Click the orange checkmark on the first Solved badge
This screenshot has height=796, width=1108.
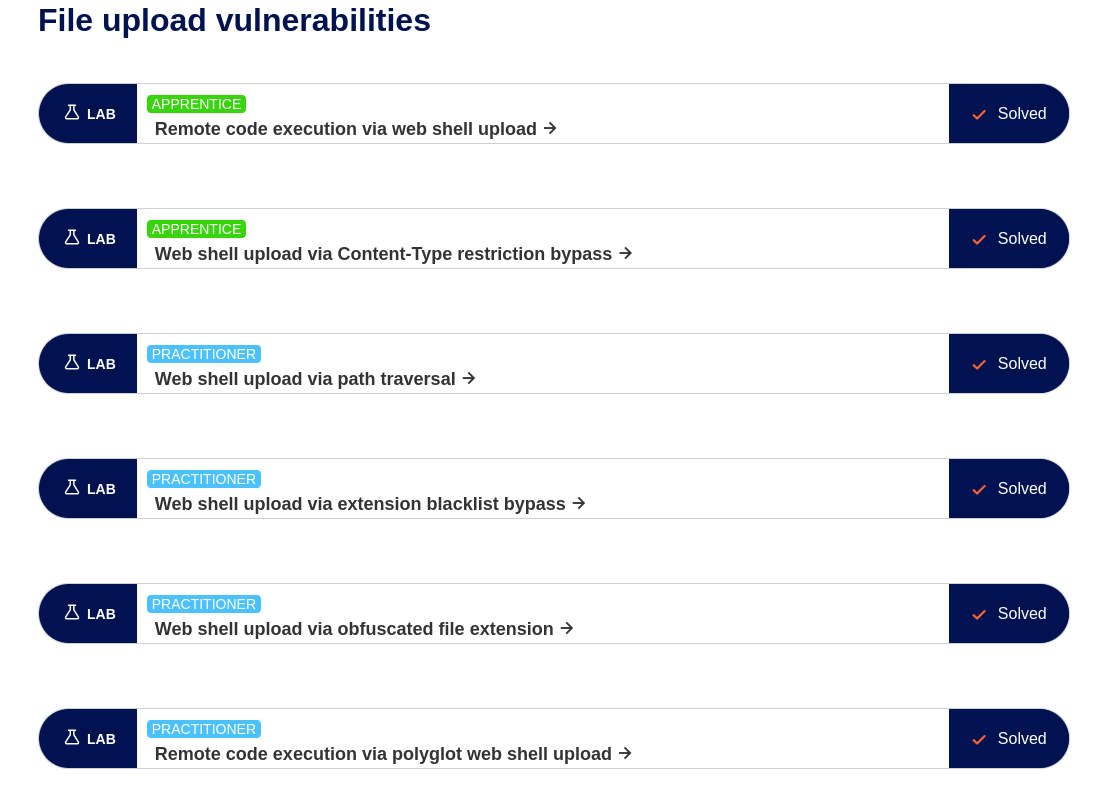(978, 114)
